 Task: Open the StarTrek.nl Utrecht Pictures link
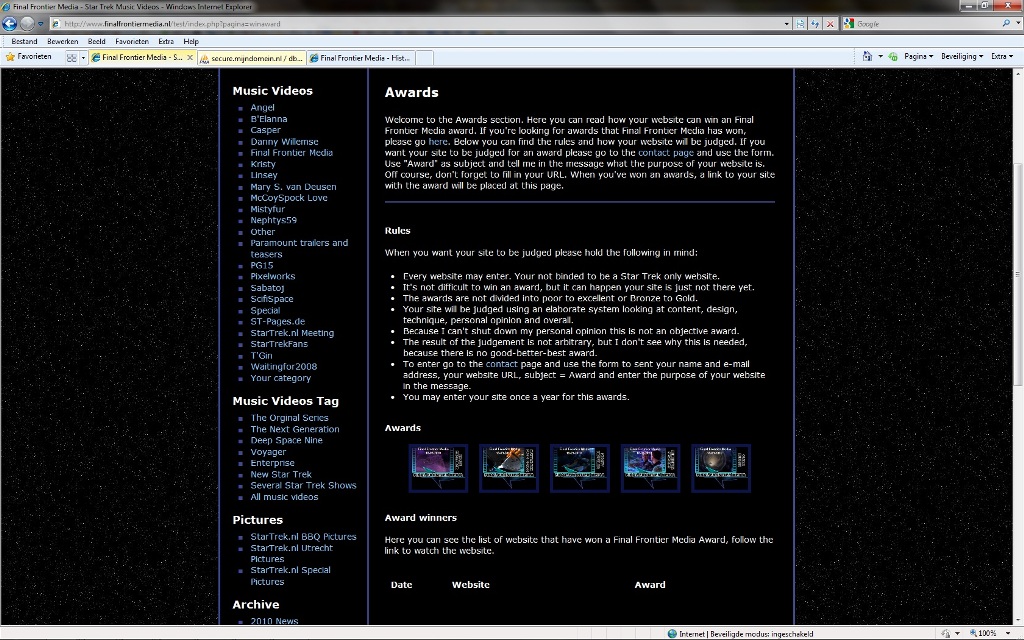click(291, 554)
